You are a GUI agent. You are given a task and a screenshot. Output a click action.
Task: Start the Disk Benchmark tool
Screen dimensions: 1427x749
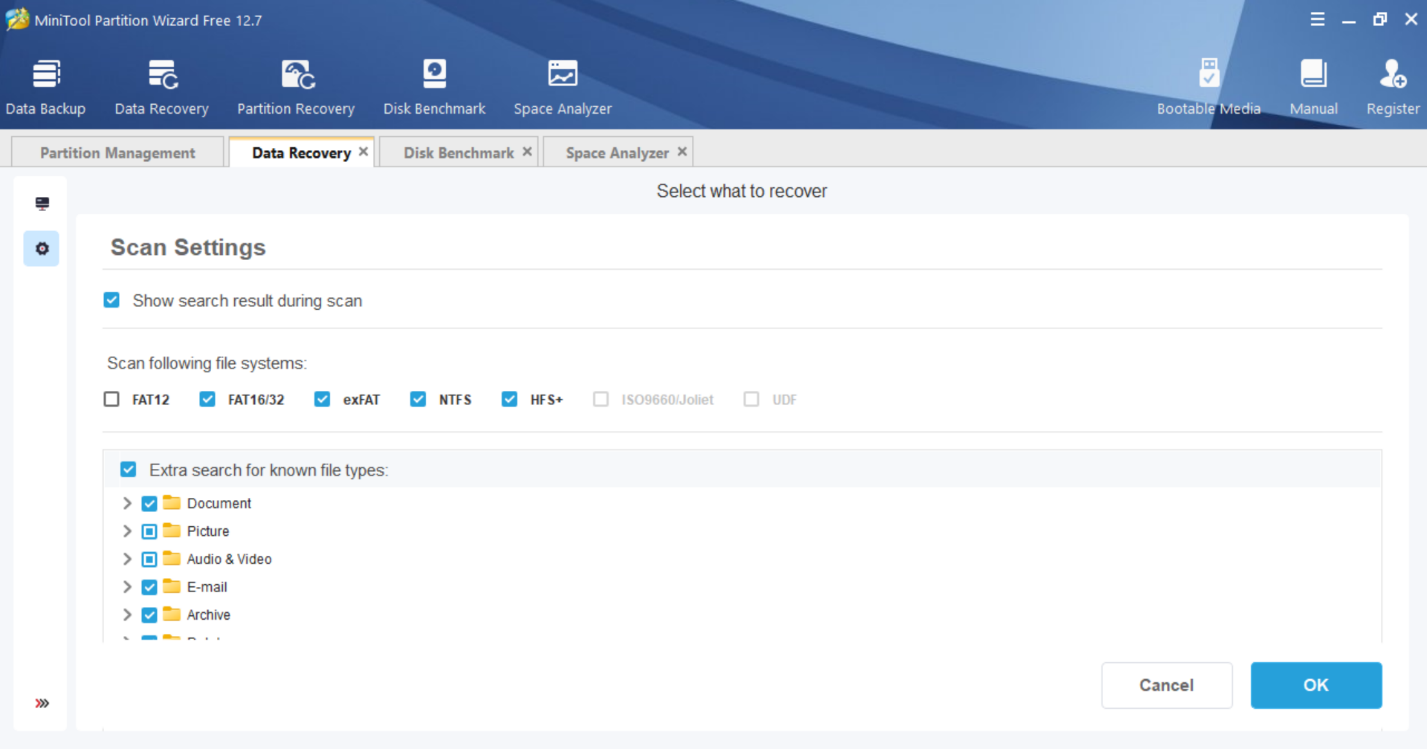(434, 87)
